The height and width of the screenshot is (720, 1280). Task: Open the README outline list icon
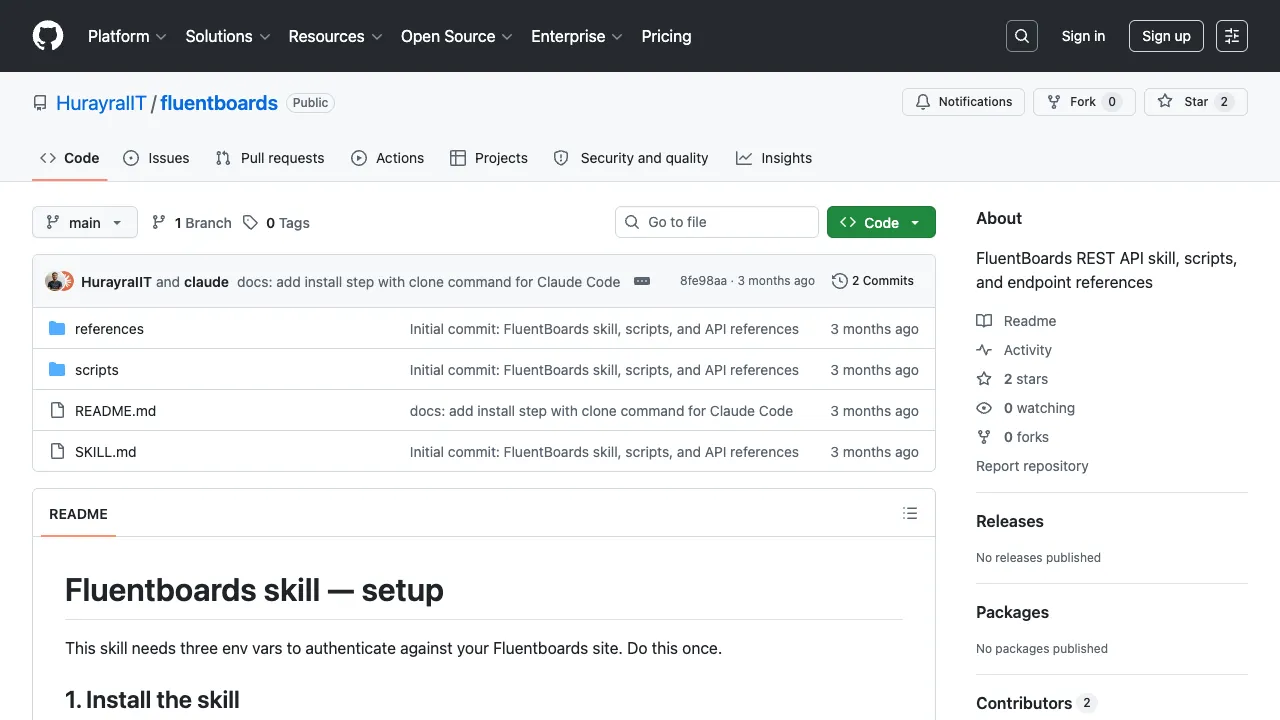[x=910, y=513]
